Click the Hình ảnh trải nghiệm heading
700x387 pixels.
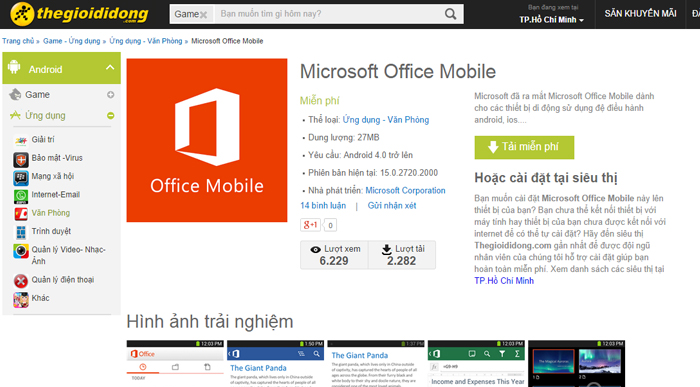click(x=210, y=322)
